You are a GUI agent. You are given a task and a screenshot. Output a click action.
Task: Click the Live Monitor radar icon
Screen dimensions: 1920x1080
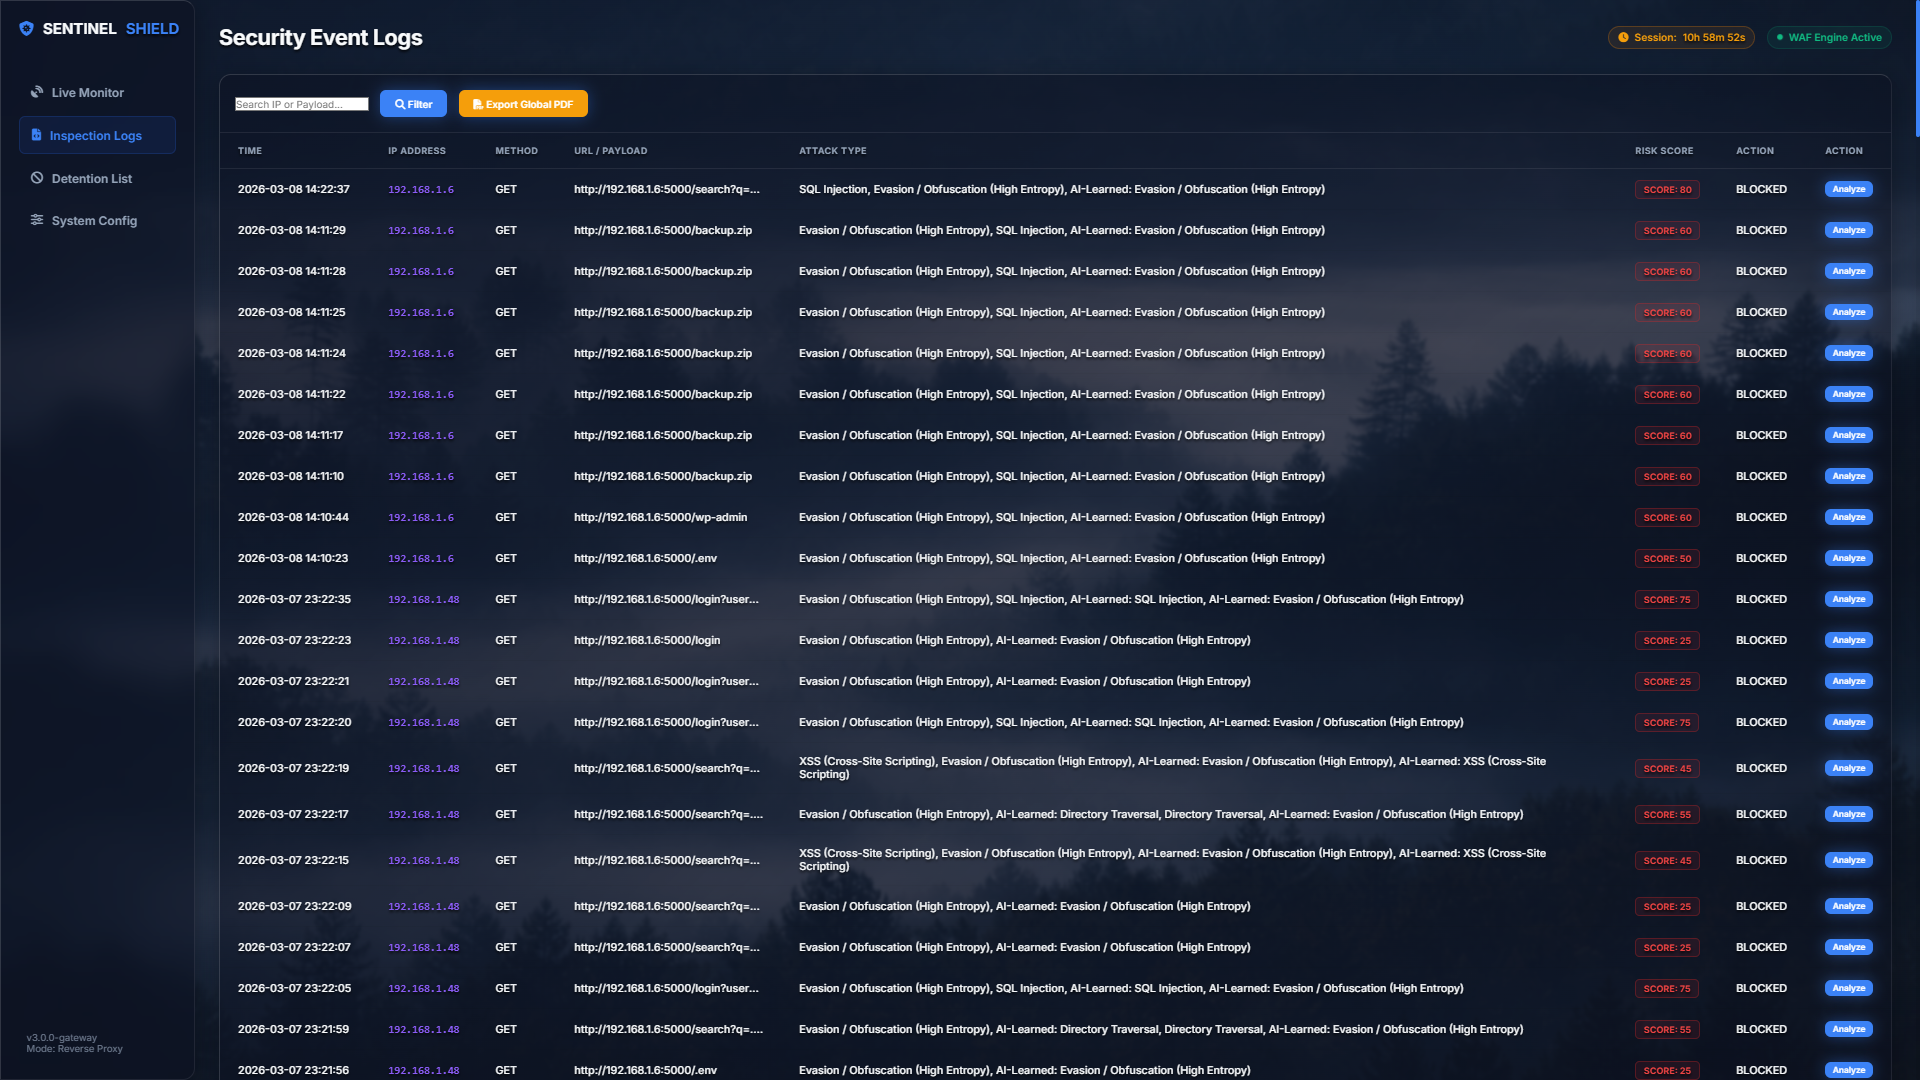coord(37,92)
